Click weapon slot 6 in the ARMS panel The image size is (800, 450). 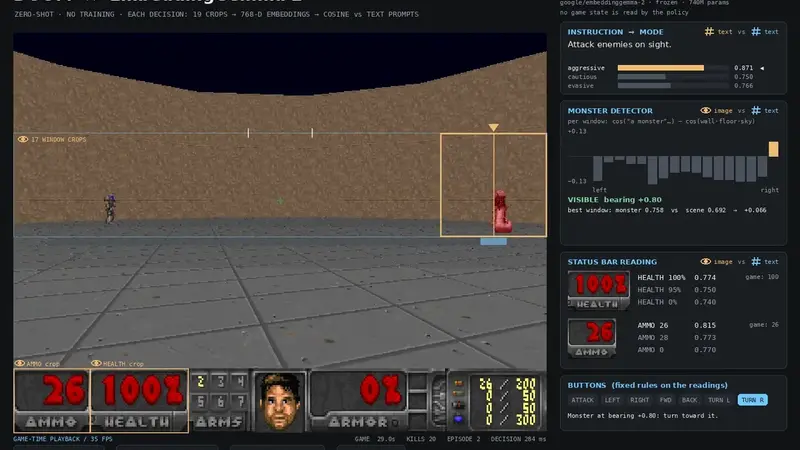tap(220, 402)
